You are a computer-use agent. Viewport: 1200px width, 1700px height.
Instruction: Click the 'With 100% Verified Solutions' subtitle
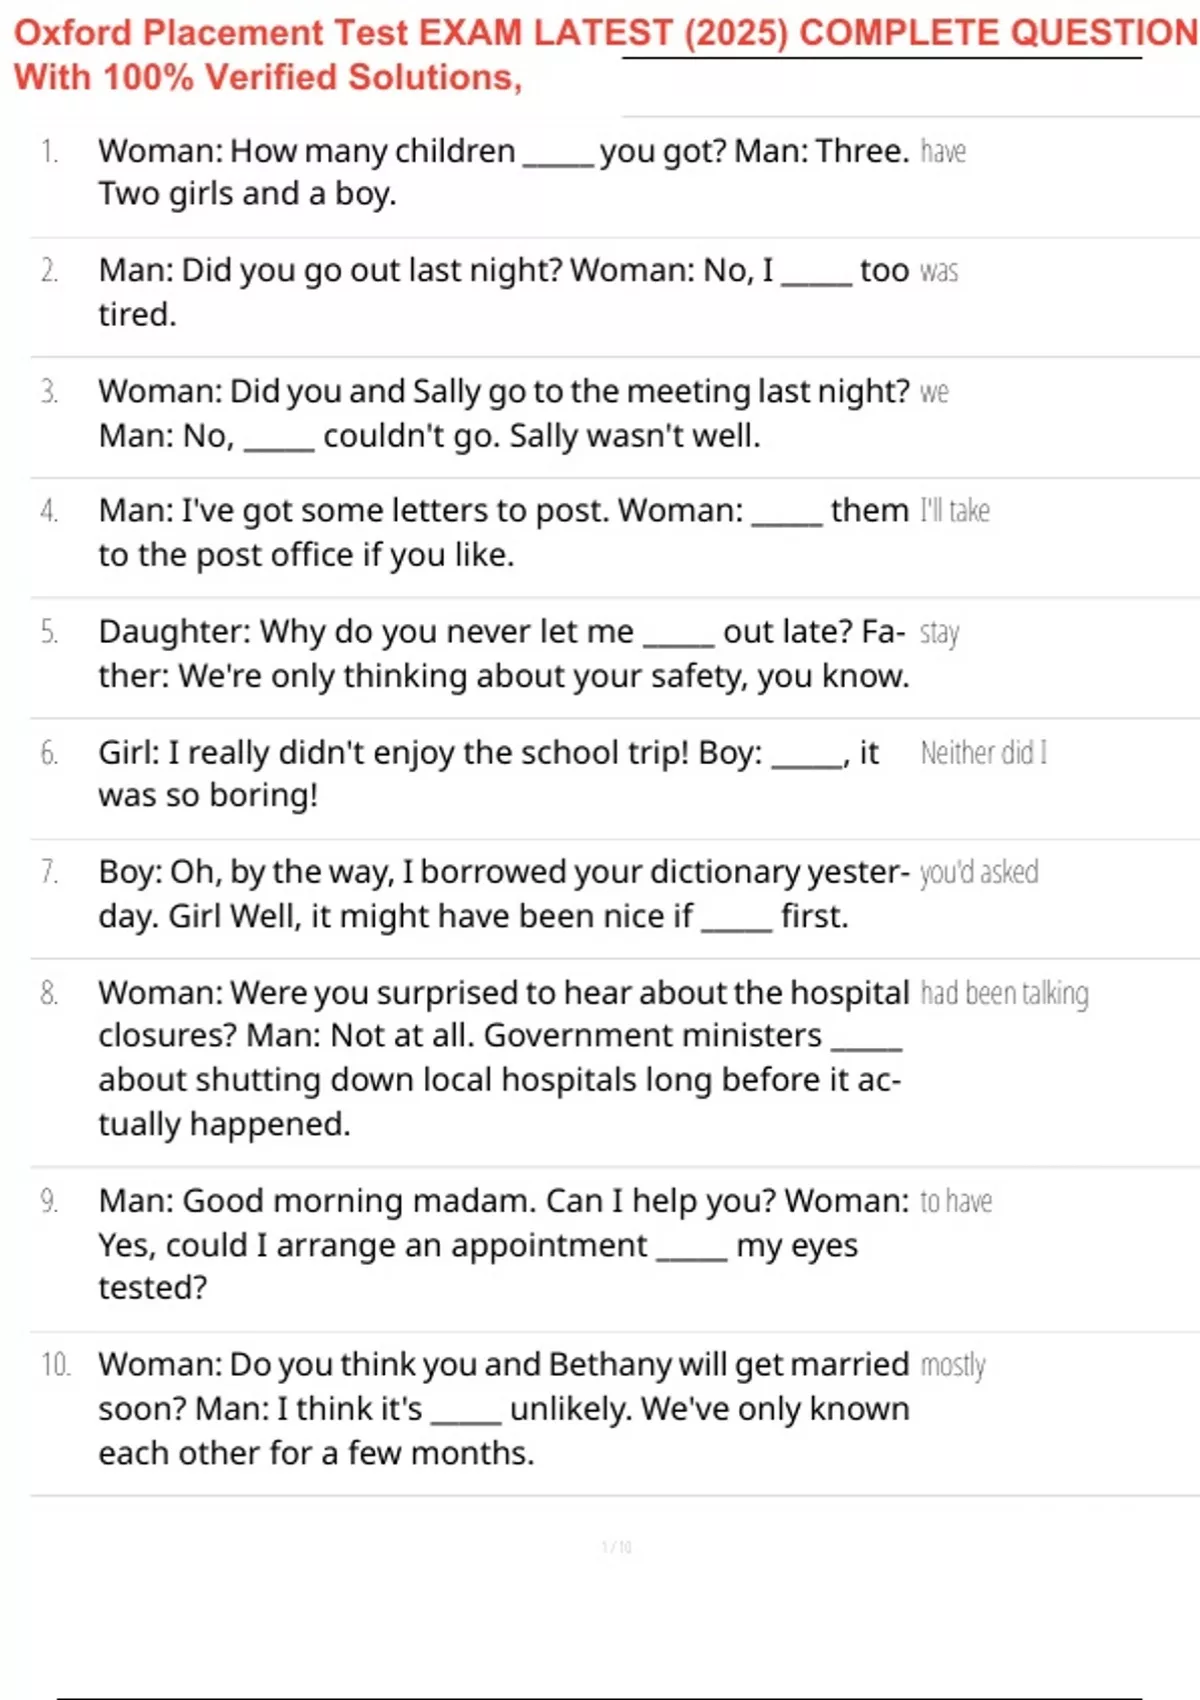pyautogui.click(x=268, y=77)
